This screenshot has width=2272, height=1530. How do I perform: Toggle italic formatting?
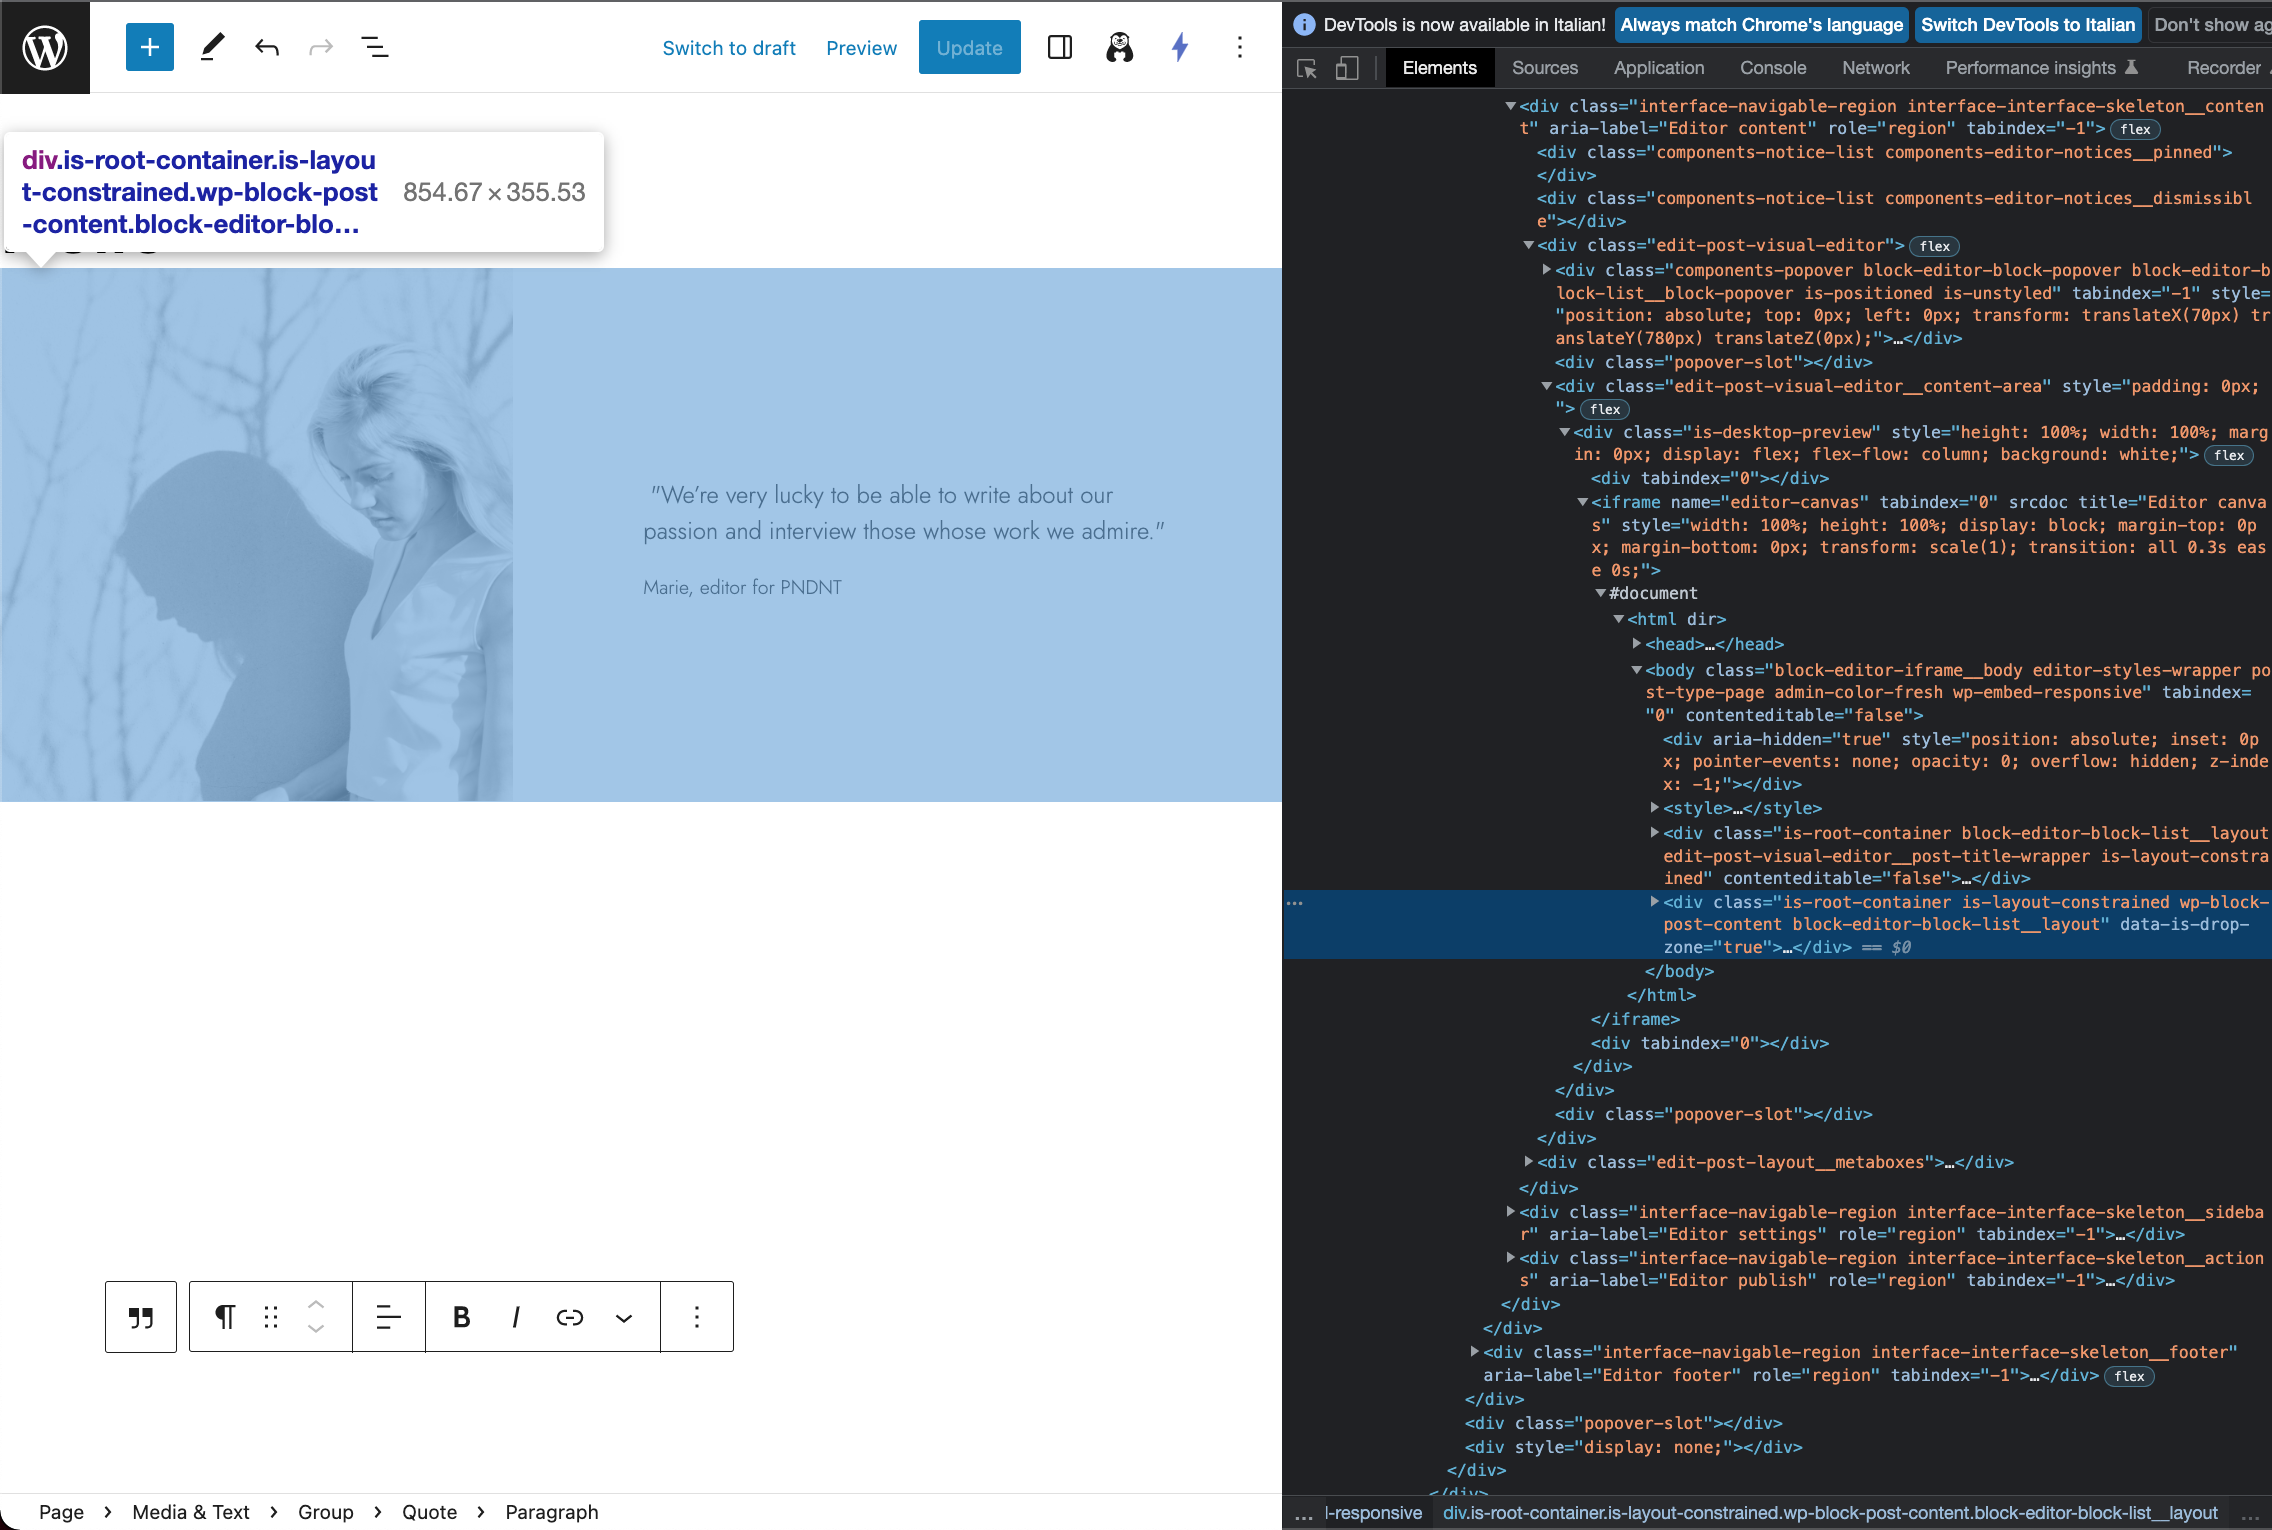click(516, 1317)
